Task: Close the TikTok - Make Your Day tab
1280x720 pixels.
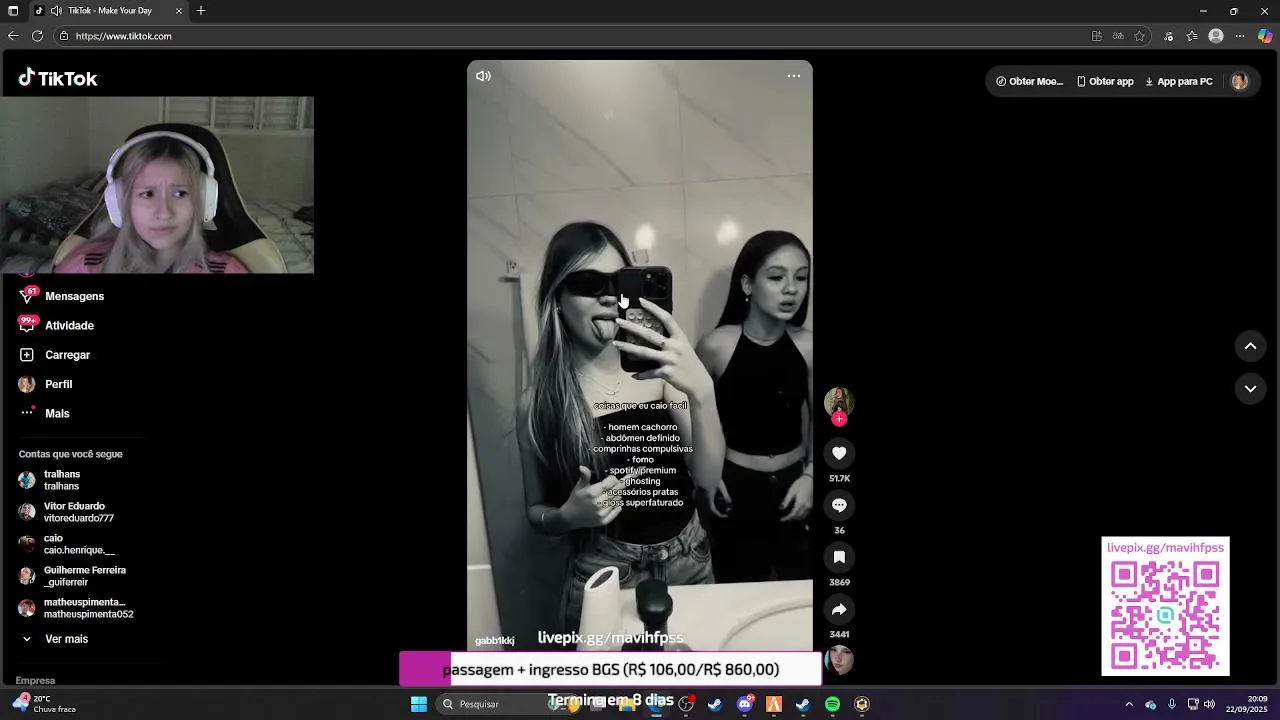Action: pyautogui.click(x=179, y=11)
